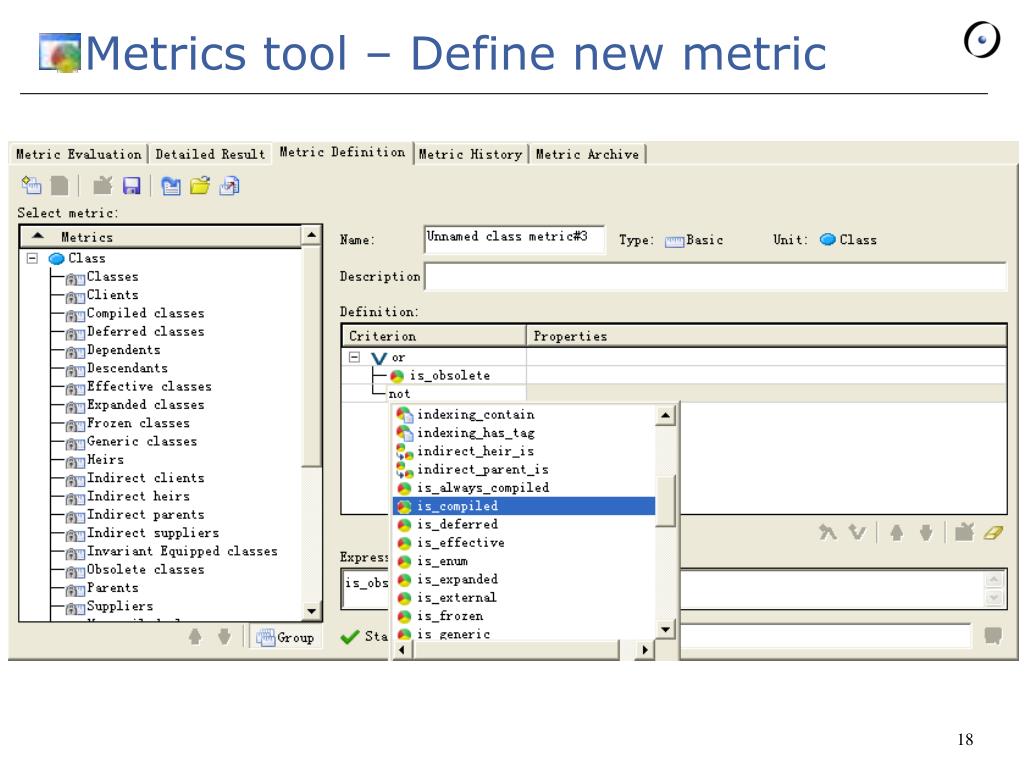The width and height of the screenshot is (1024, 768).
Task: Click the metrics tree's scroll down arrow
Action: [312, 611]
